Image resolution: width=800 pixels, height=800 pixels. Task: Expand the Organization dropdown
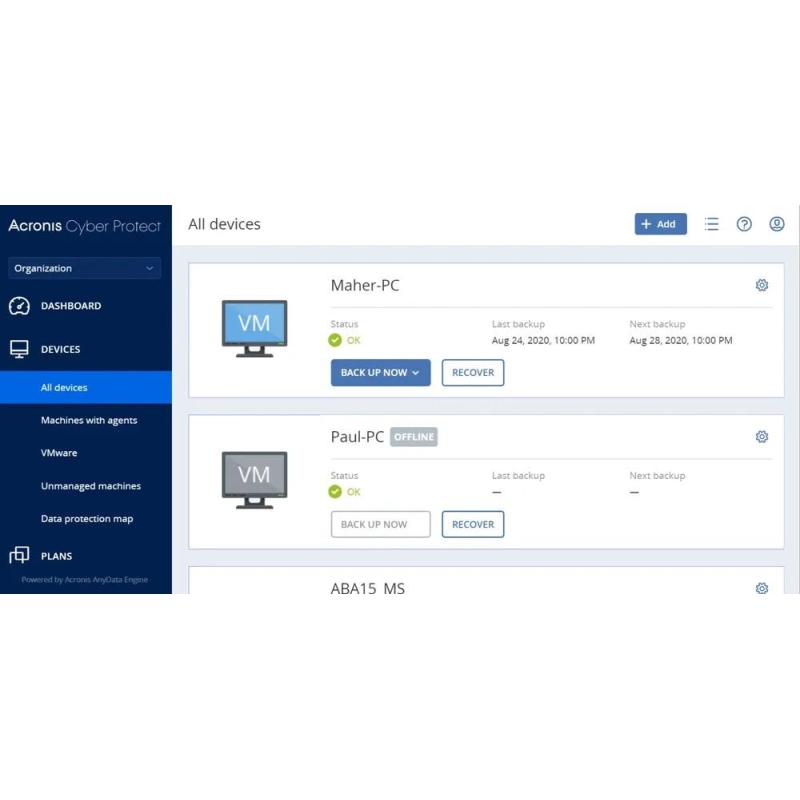[84, 268]
